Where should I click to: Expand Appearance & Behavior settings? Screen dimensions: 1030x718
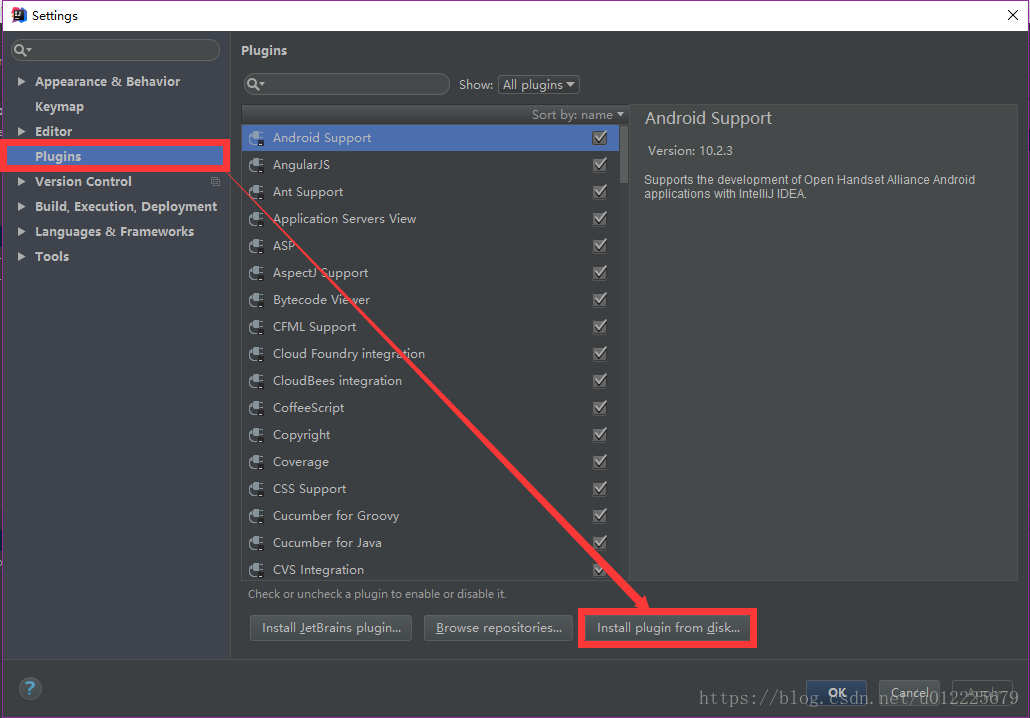(x=21, y=81)
